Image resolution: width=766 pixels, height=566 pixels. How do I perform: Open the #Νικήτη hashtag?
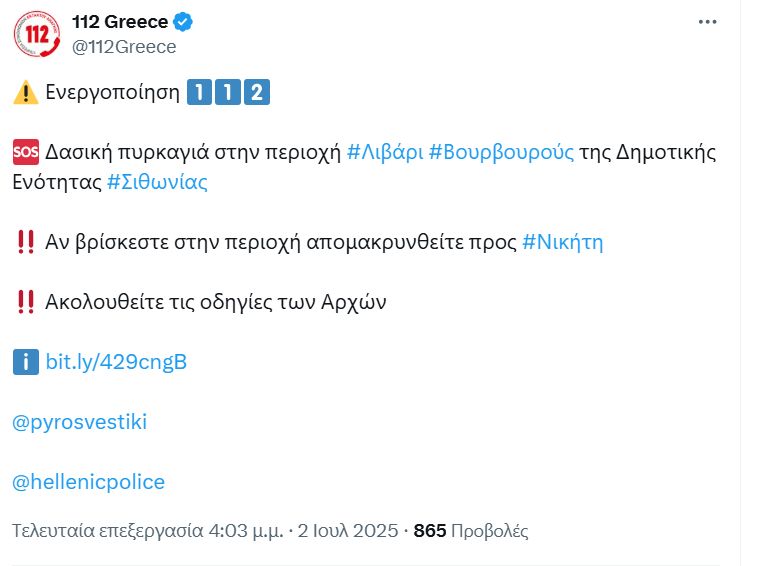pos(563,242)
